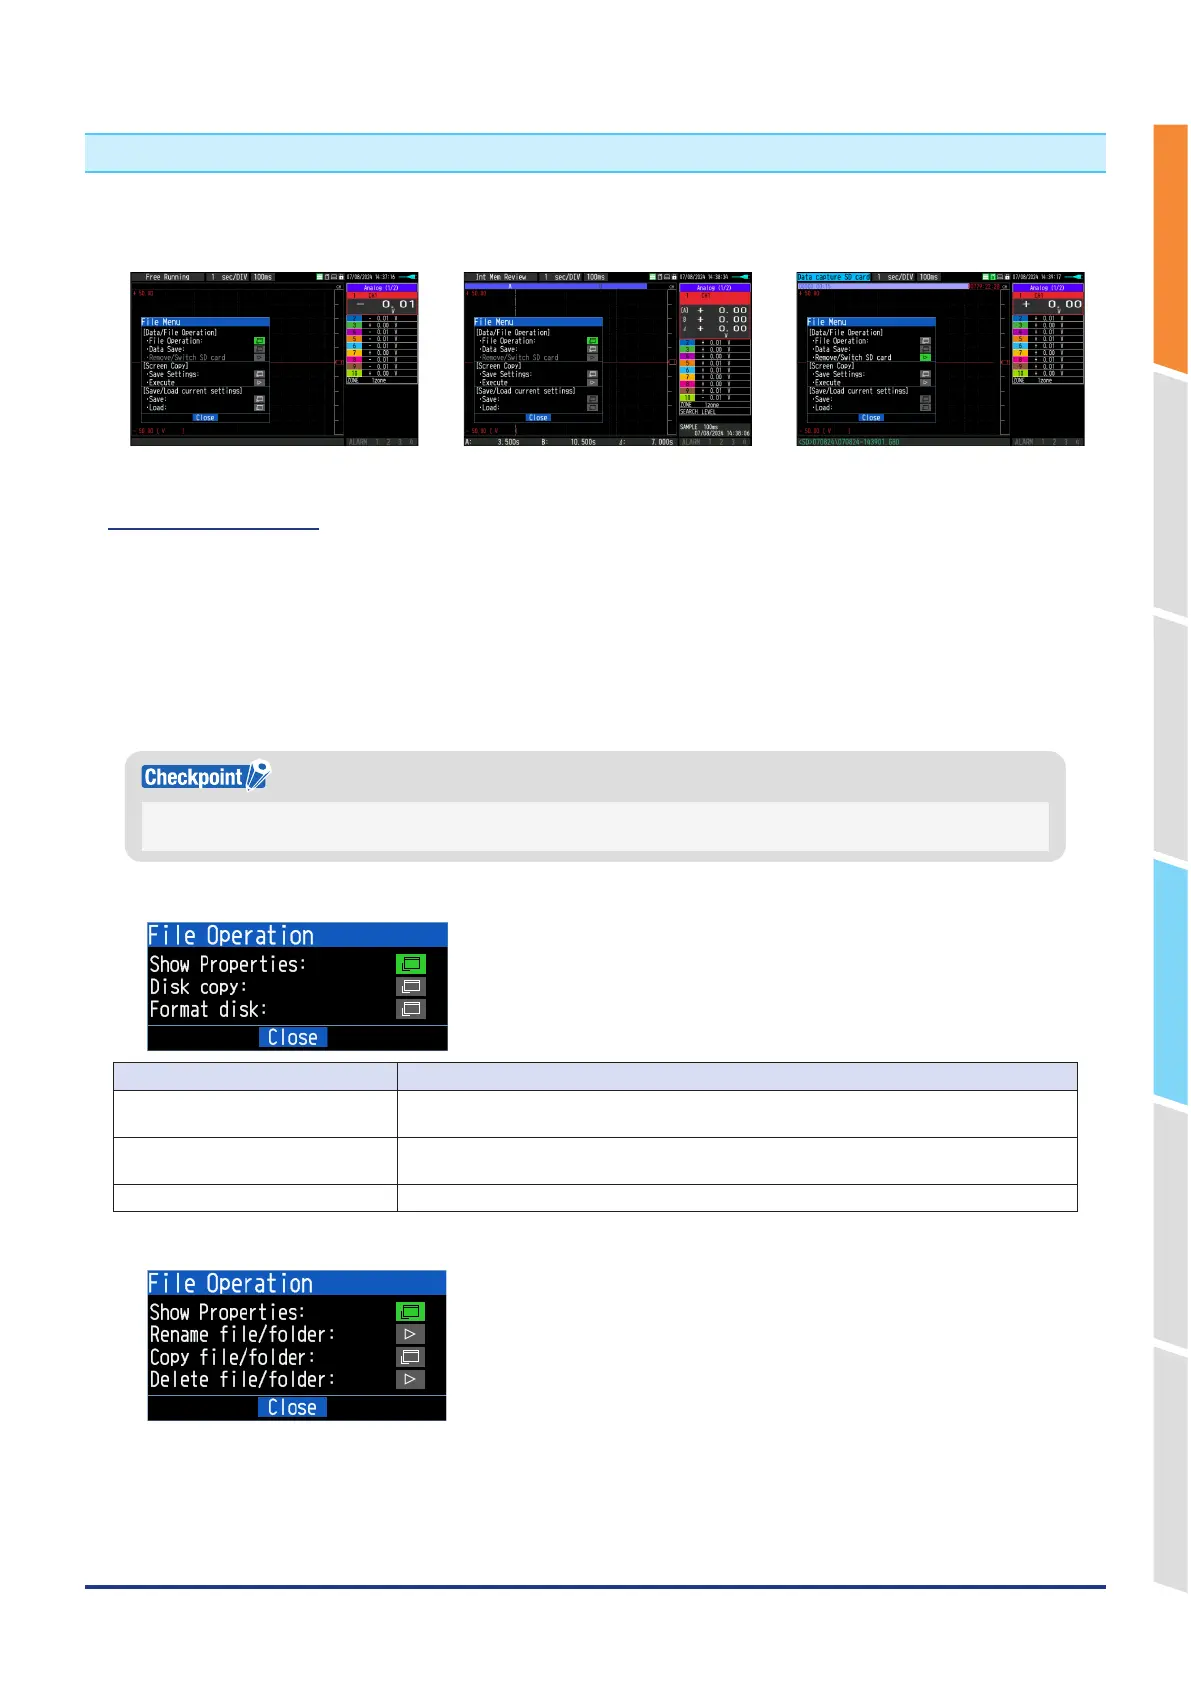Select the 'Delete file/folder:' label
This screenshot has width=1191, height=1684.
pos(243,1380)
